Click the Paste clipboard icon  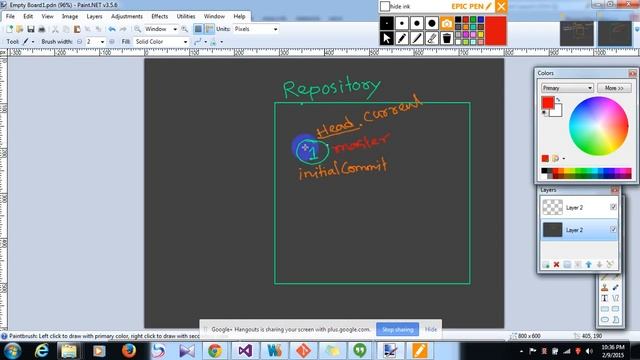point(77,29)
